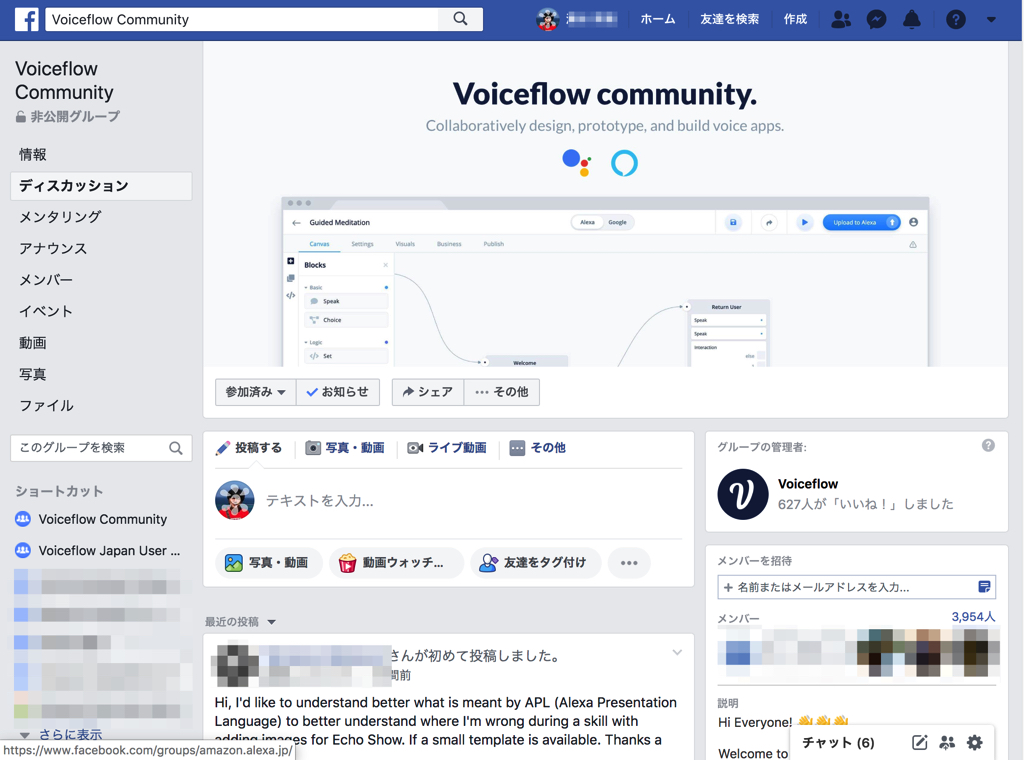Click the invite member name field
The image size is (1024, 760).
click(856, 587)
